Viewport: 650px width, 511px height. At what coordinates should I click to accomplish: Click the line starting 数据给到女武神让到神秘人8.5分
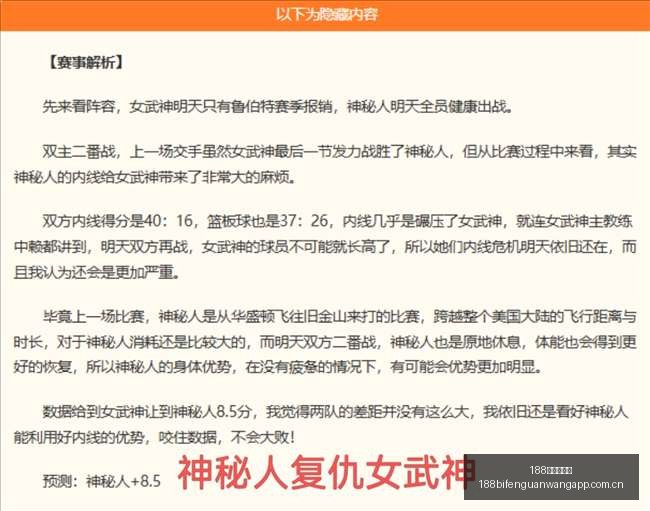pyautogui.click(x=335, y=412)
